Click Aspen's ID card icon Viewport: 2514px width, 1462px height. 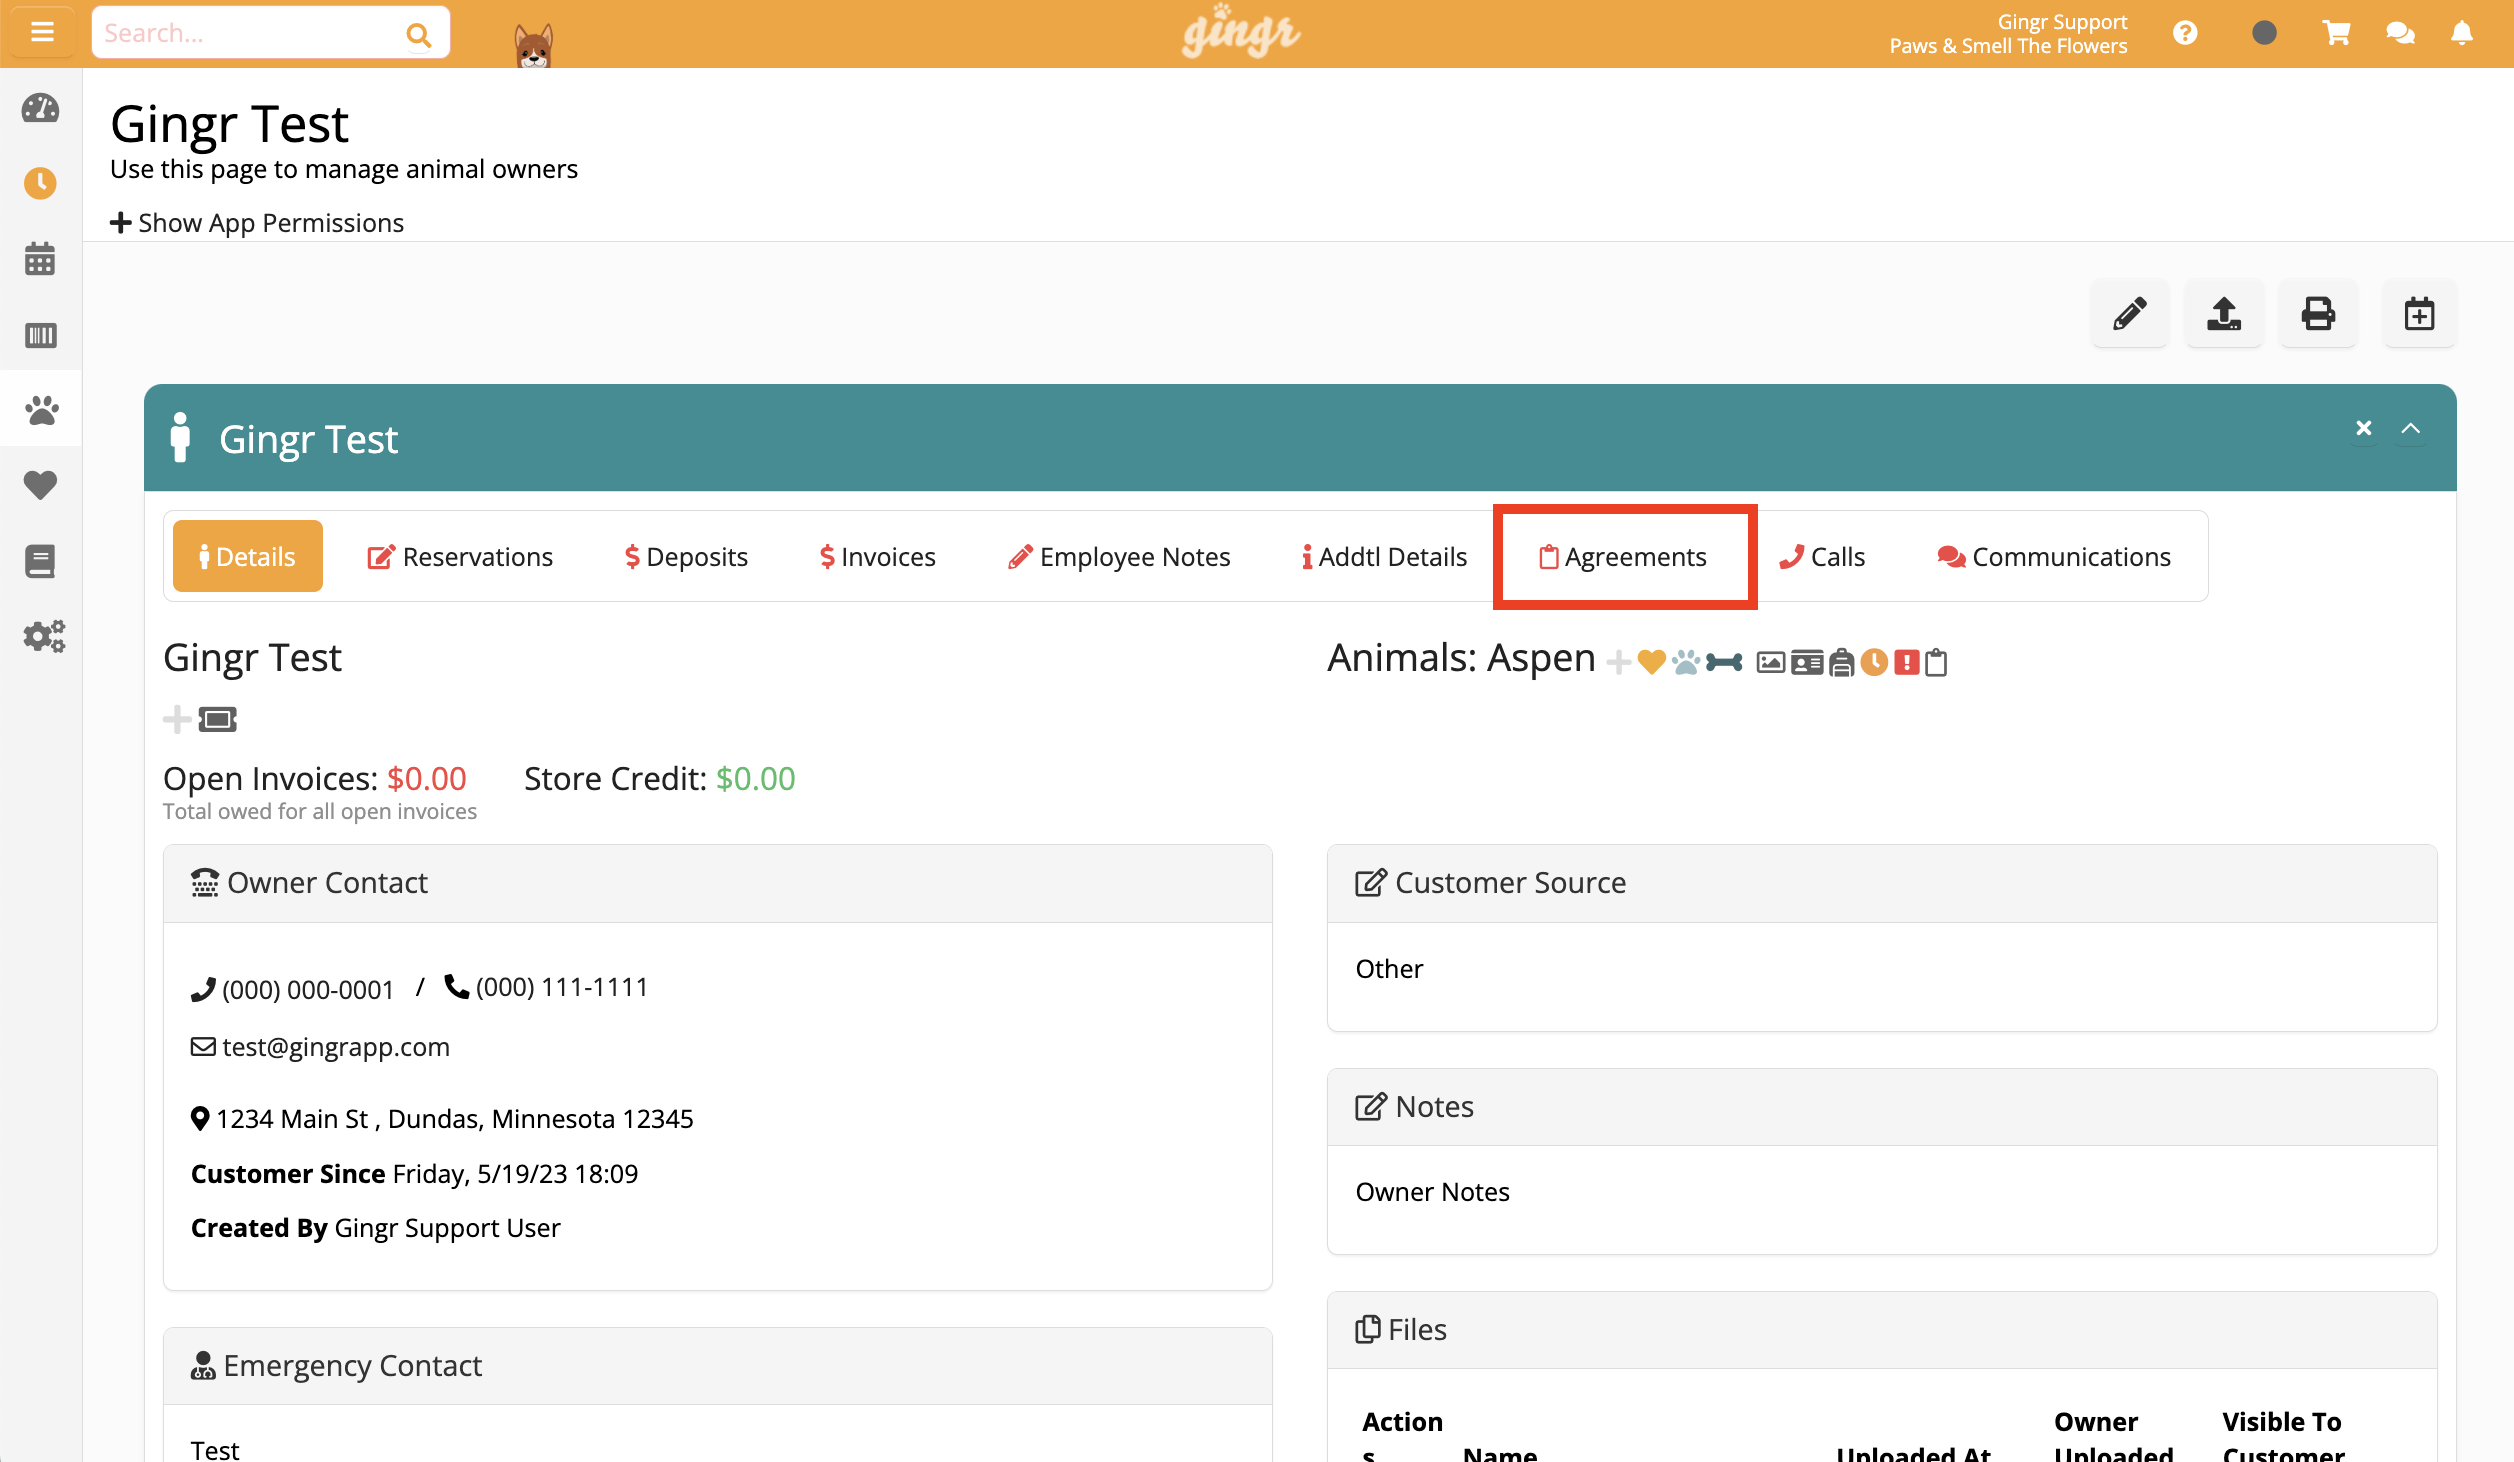[x=1807, y=662]
